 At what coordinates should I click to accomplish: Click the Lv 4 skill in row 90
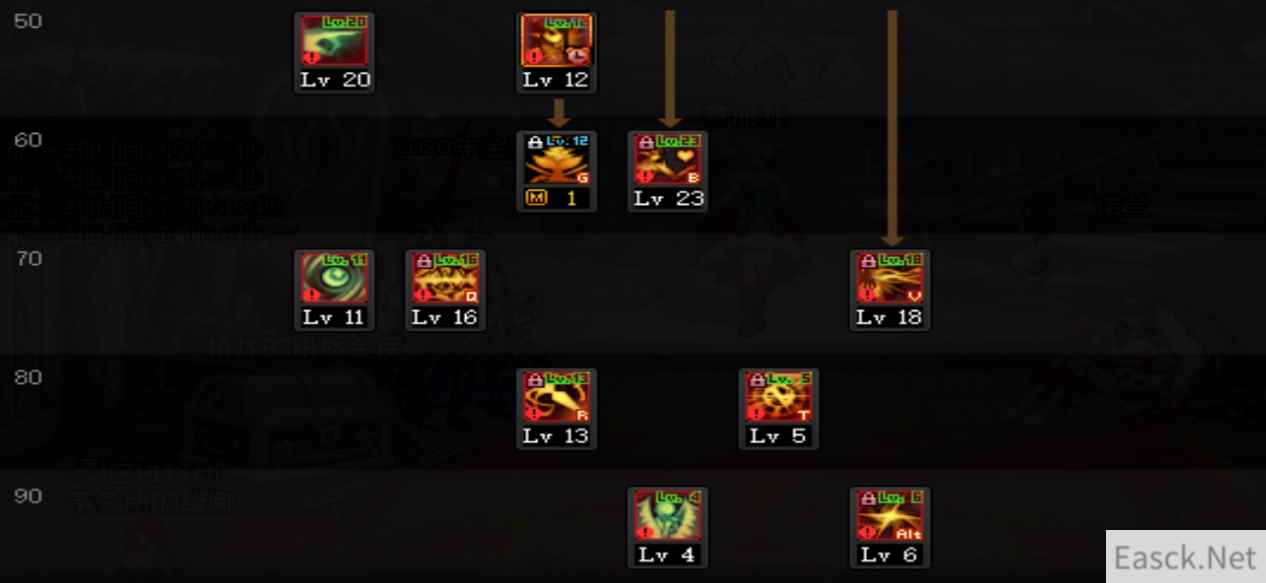[668, 517]
